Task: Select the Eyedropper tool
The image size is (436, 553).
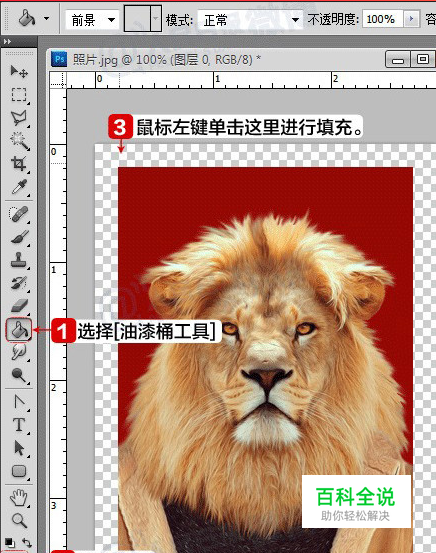Action: pos(19,187)
